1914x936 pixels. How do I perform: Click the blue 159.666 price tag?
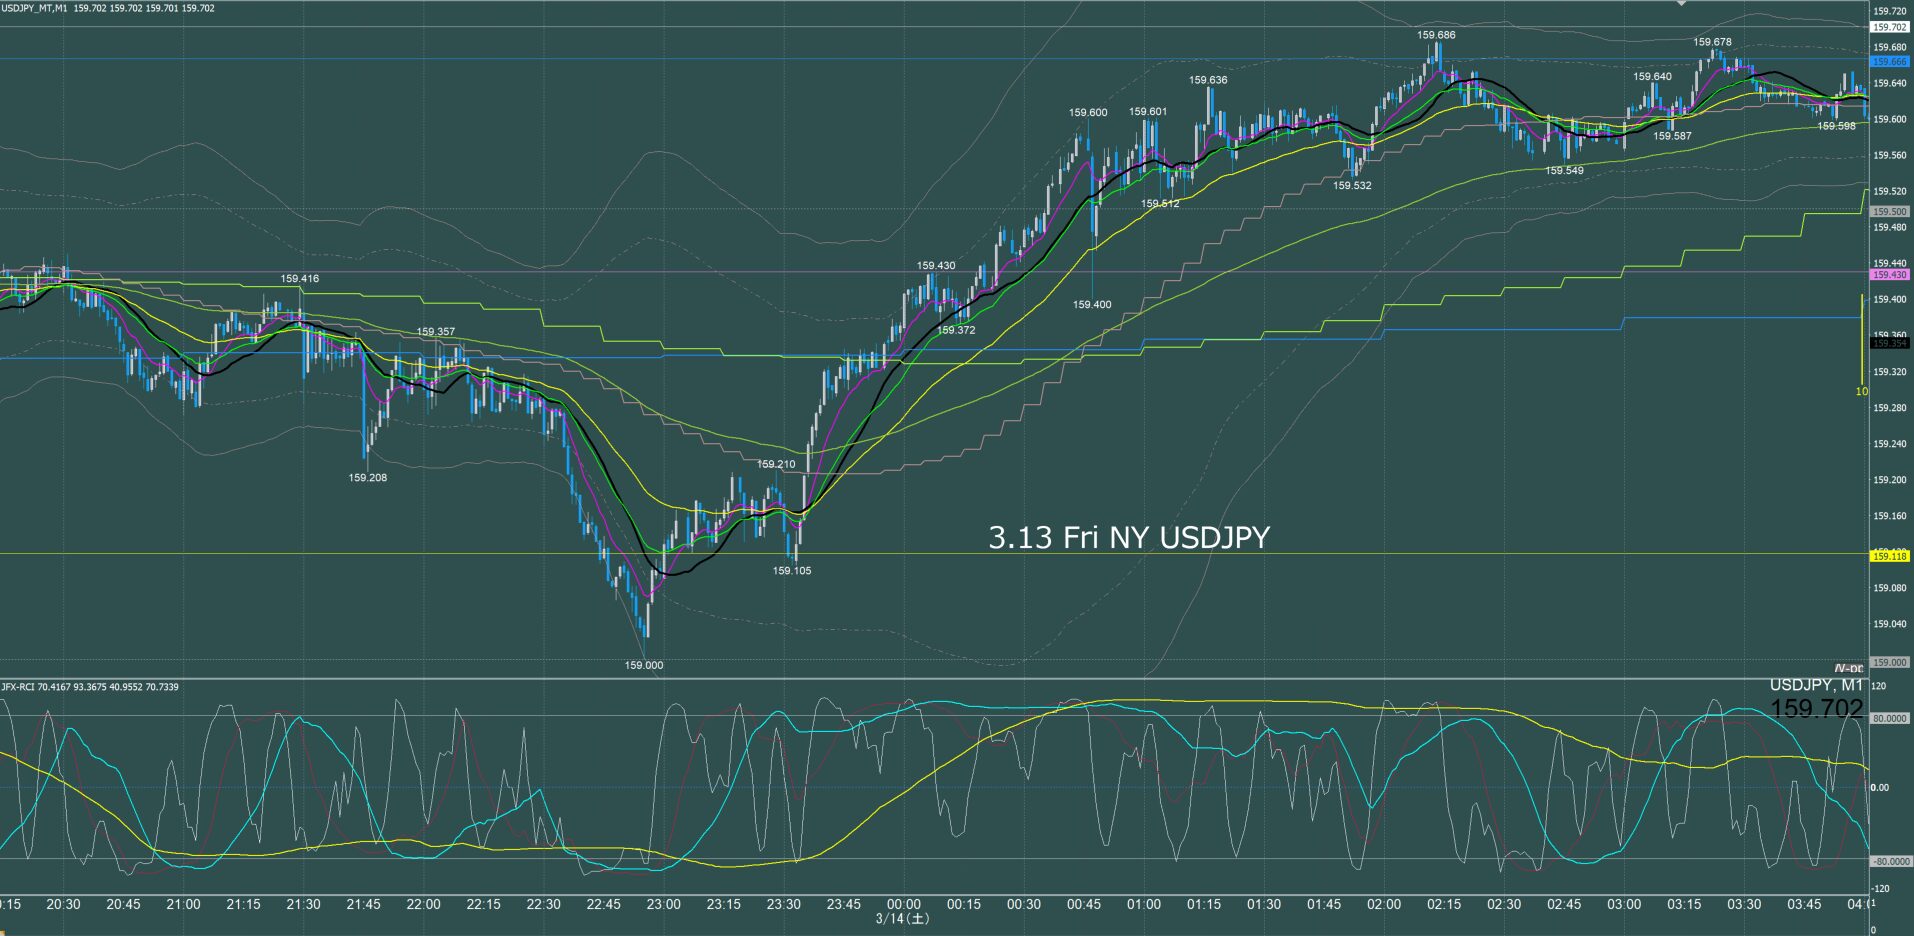click(1889, 62)
